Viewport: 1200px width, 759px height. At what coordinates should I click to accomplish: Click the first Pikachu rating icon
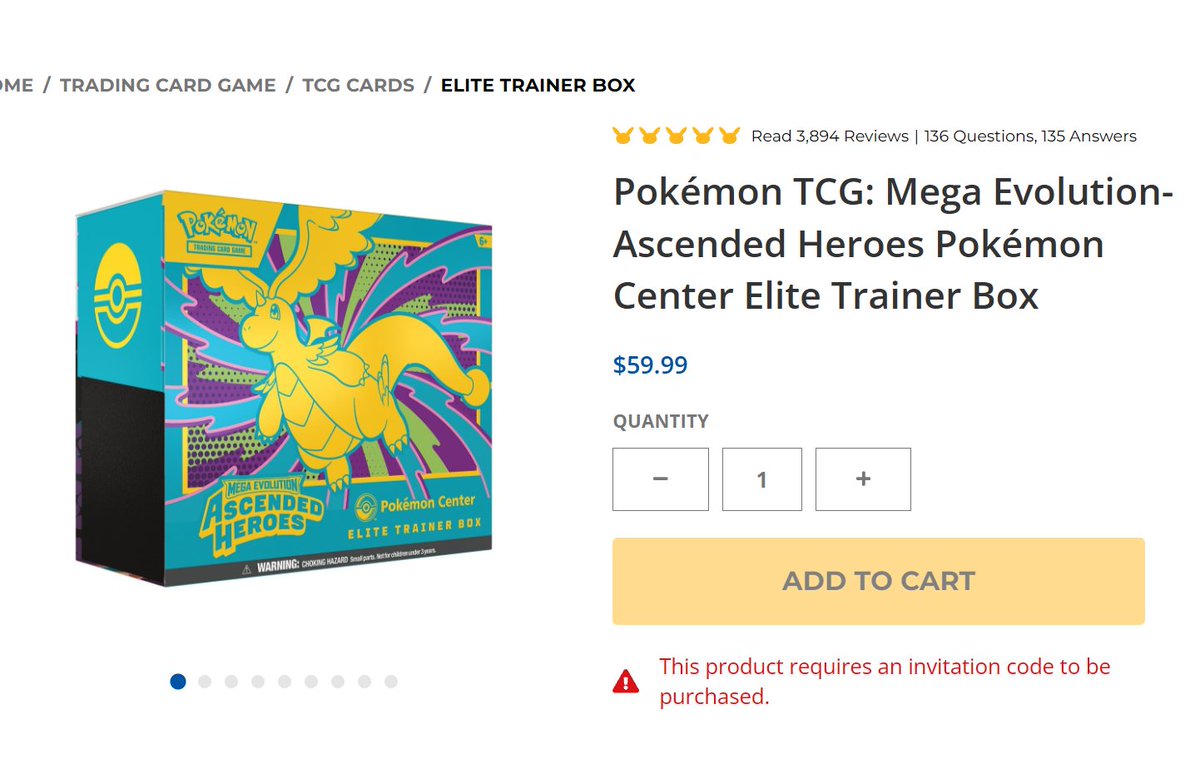[623, 135]
